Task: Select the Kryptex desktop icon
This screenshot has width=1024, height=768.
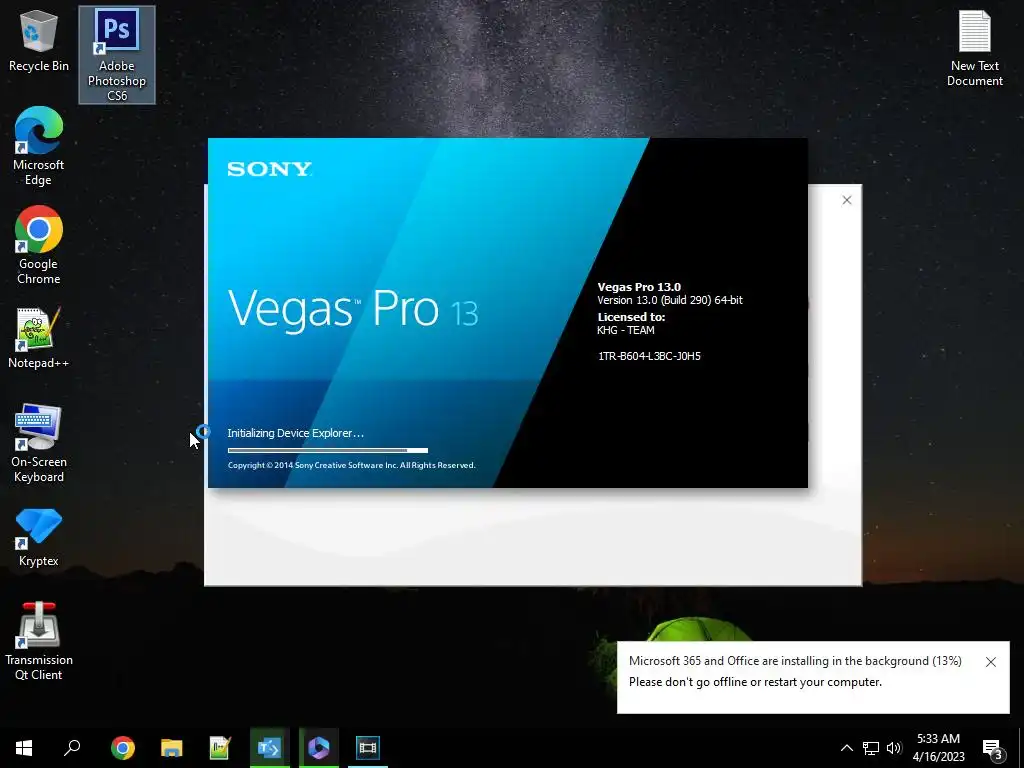Action: pyautogui.click(x=39, y=537)
